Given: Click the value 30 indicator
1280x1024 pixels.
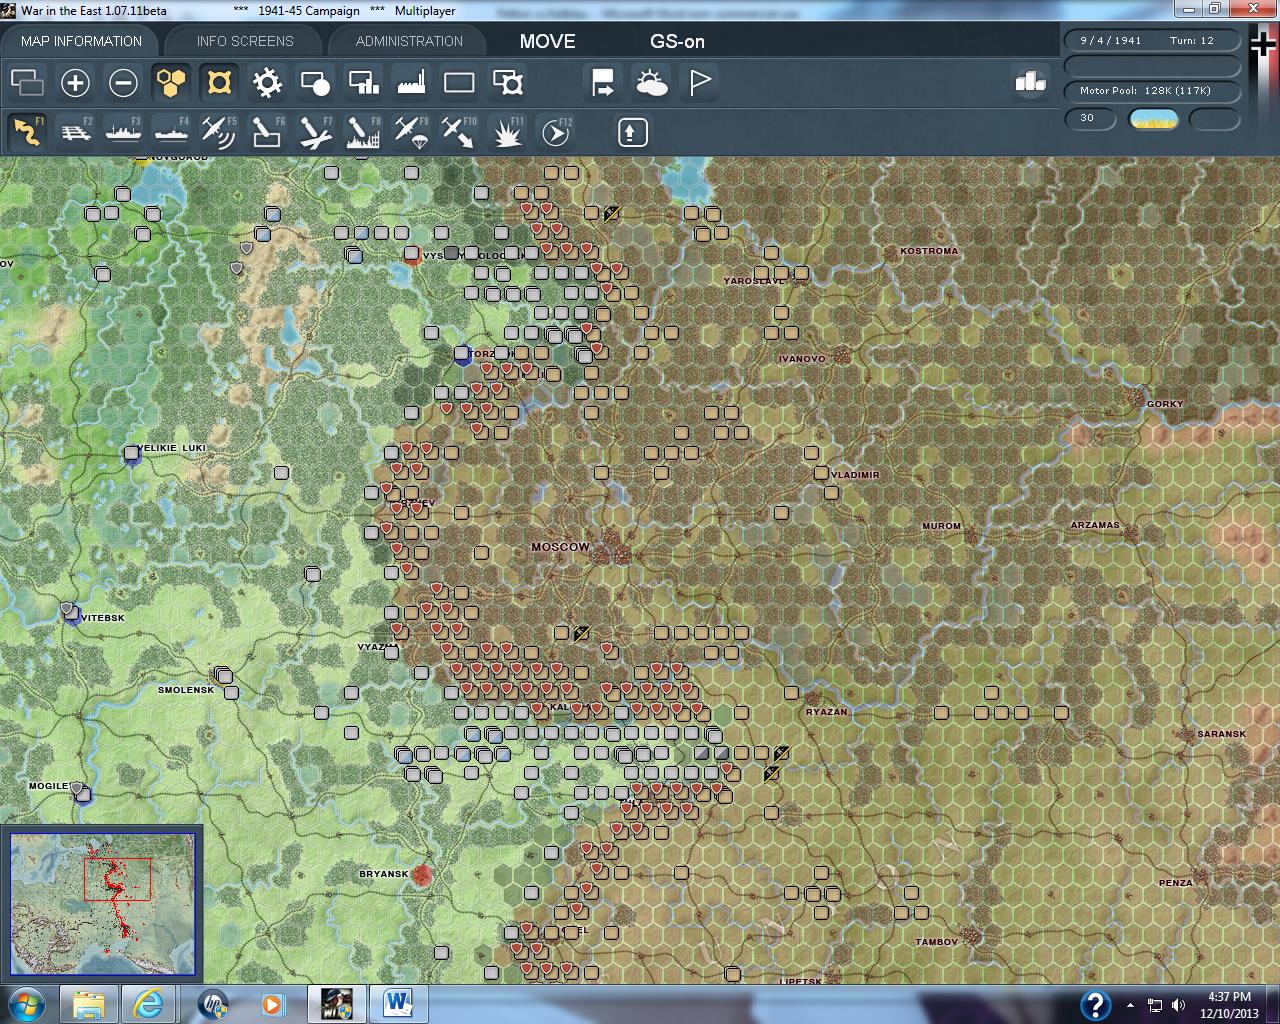Looking at the screenshot, I should click(x=1090, y=119).
